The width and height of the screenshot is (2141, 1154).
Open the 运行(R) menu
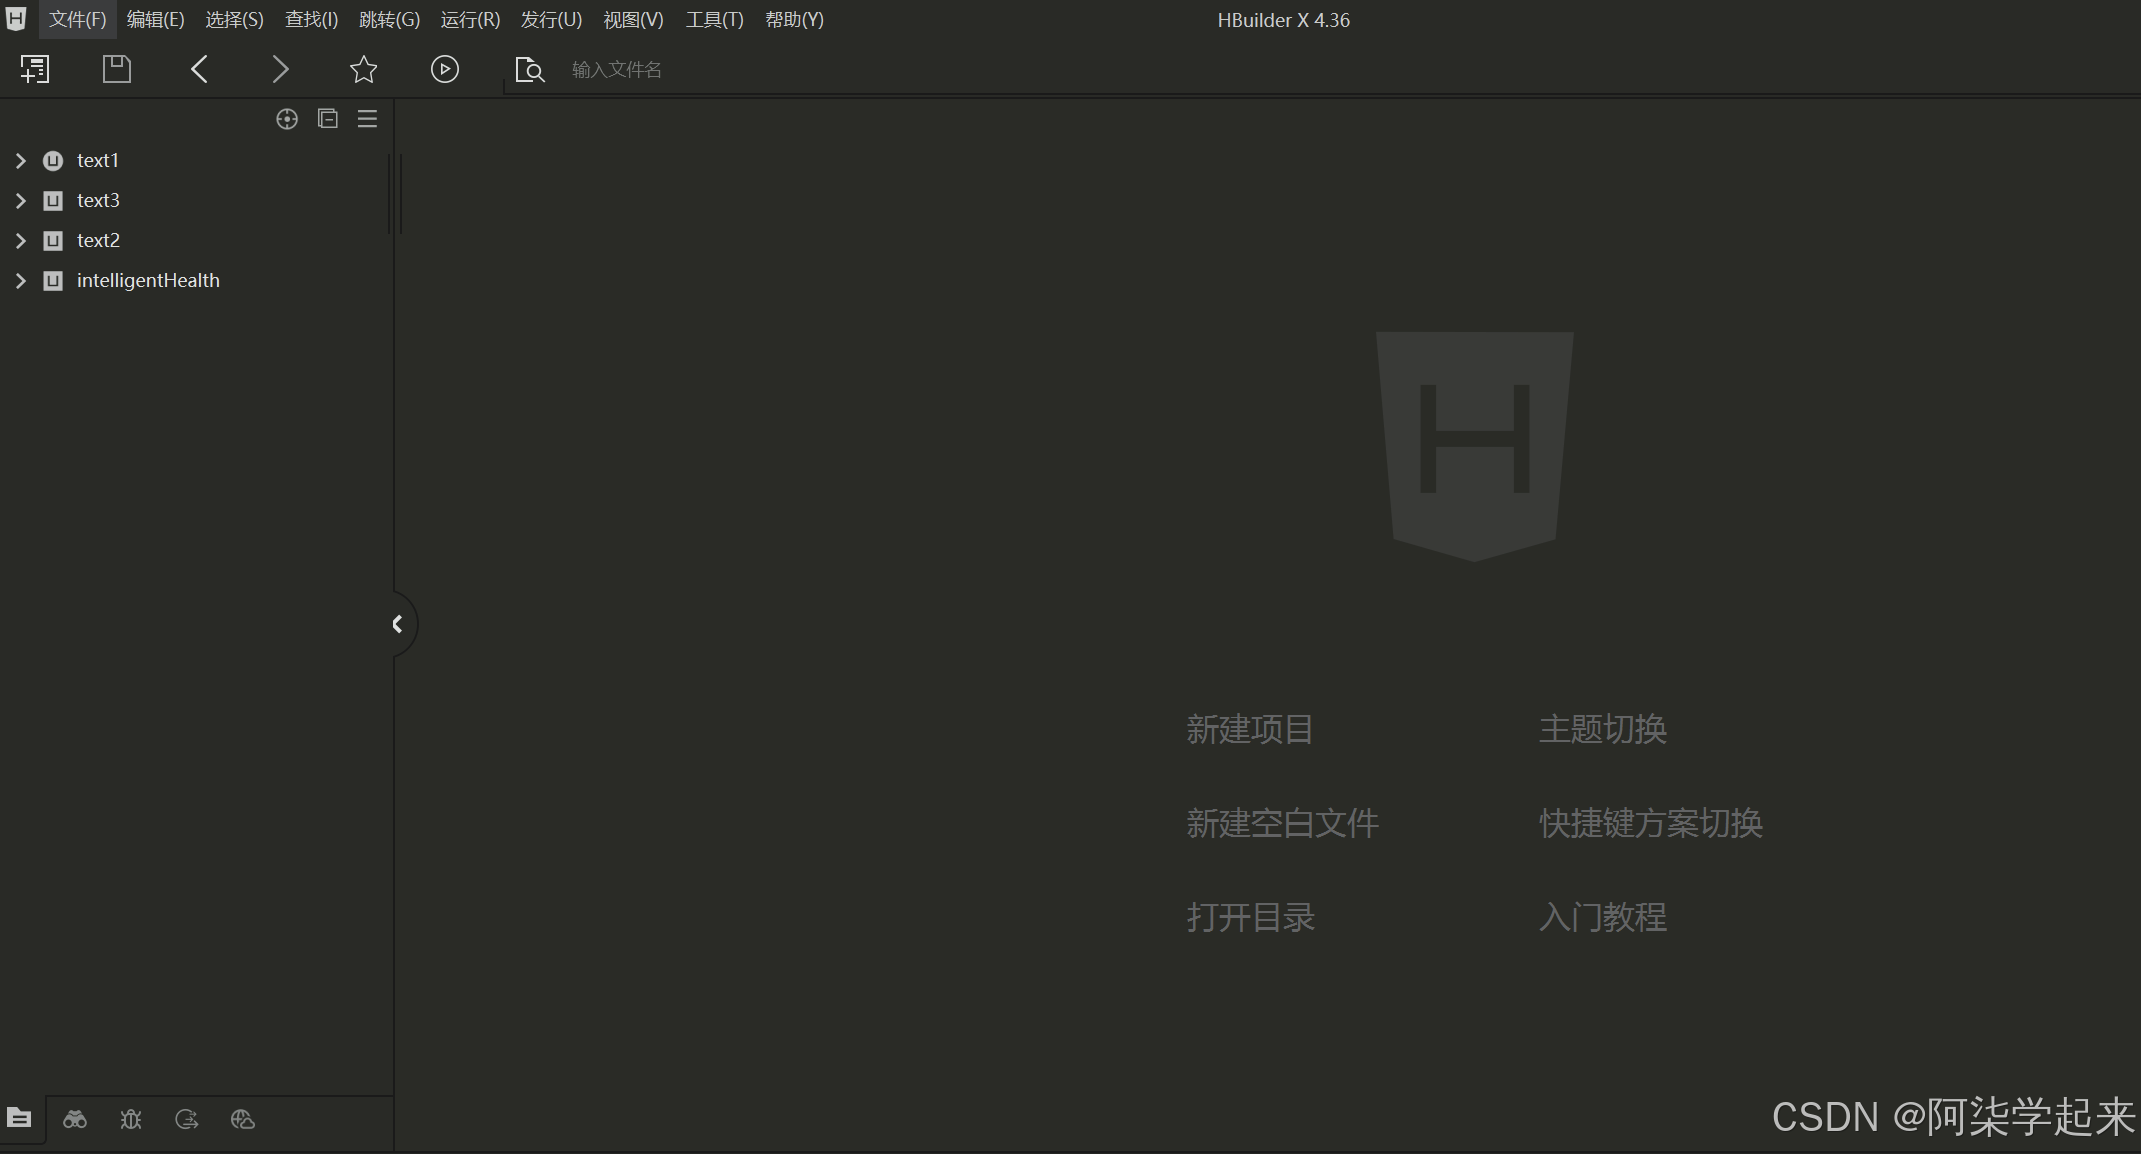point(470,20)
